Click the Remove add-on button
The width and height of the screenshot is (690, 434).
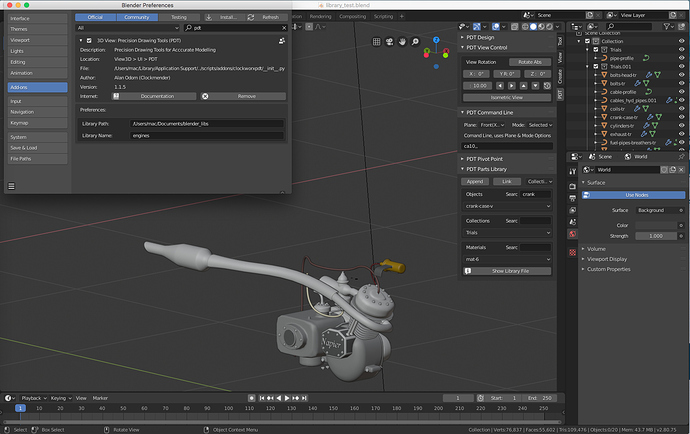[x=243, y=96]
